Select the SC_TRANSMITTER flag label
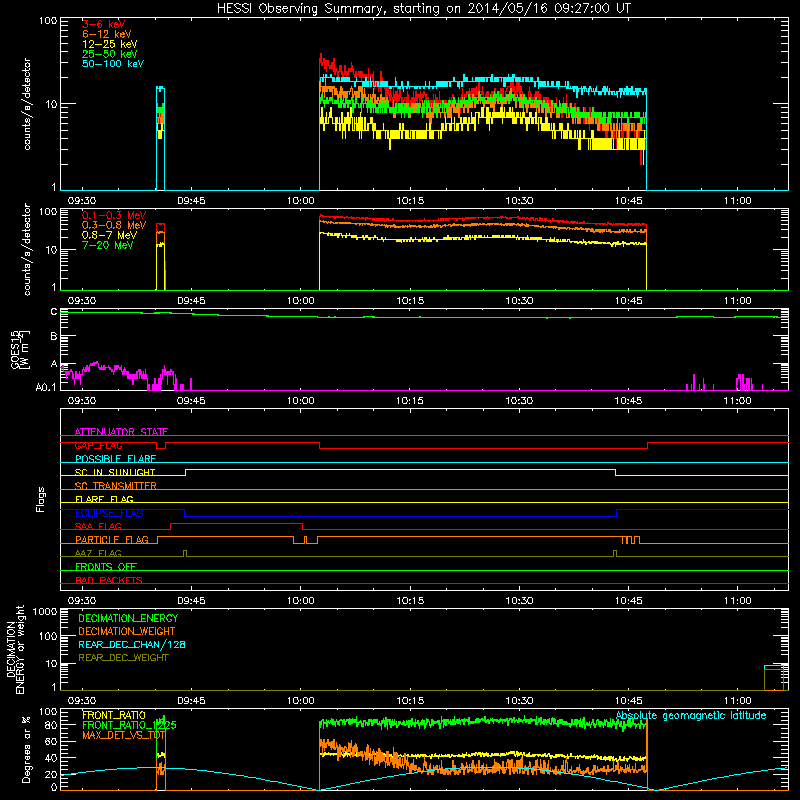The height and width of the screenshot is (800, 800). click(116, 486)
